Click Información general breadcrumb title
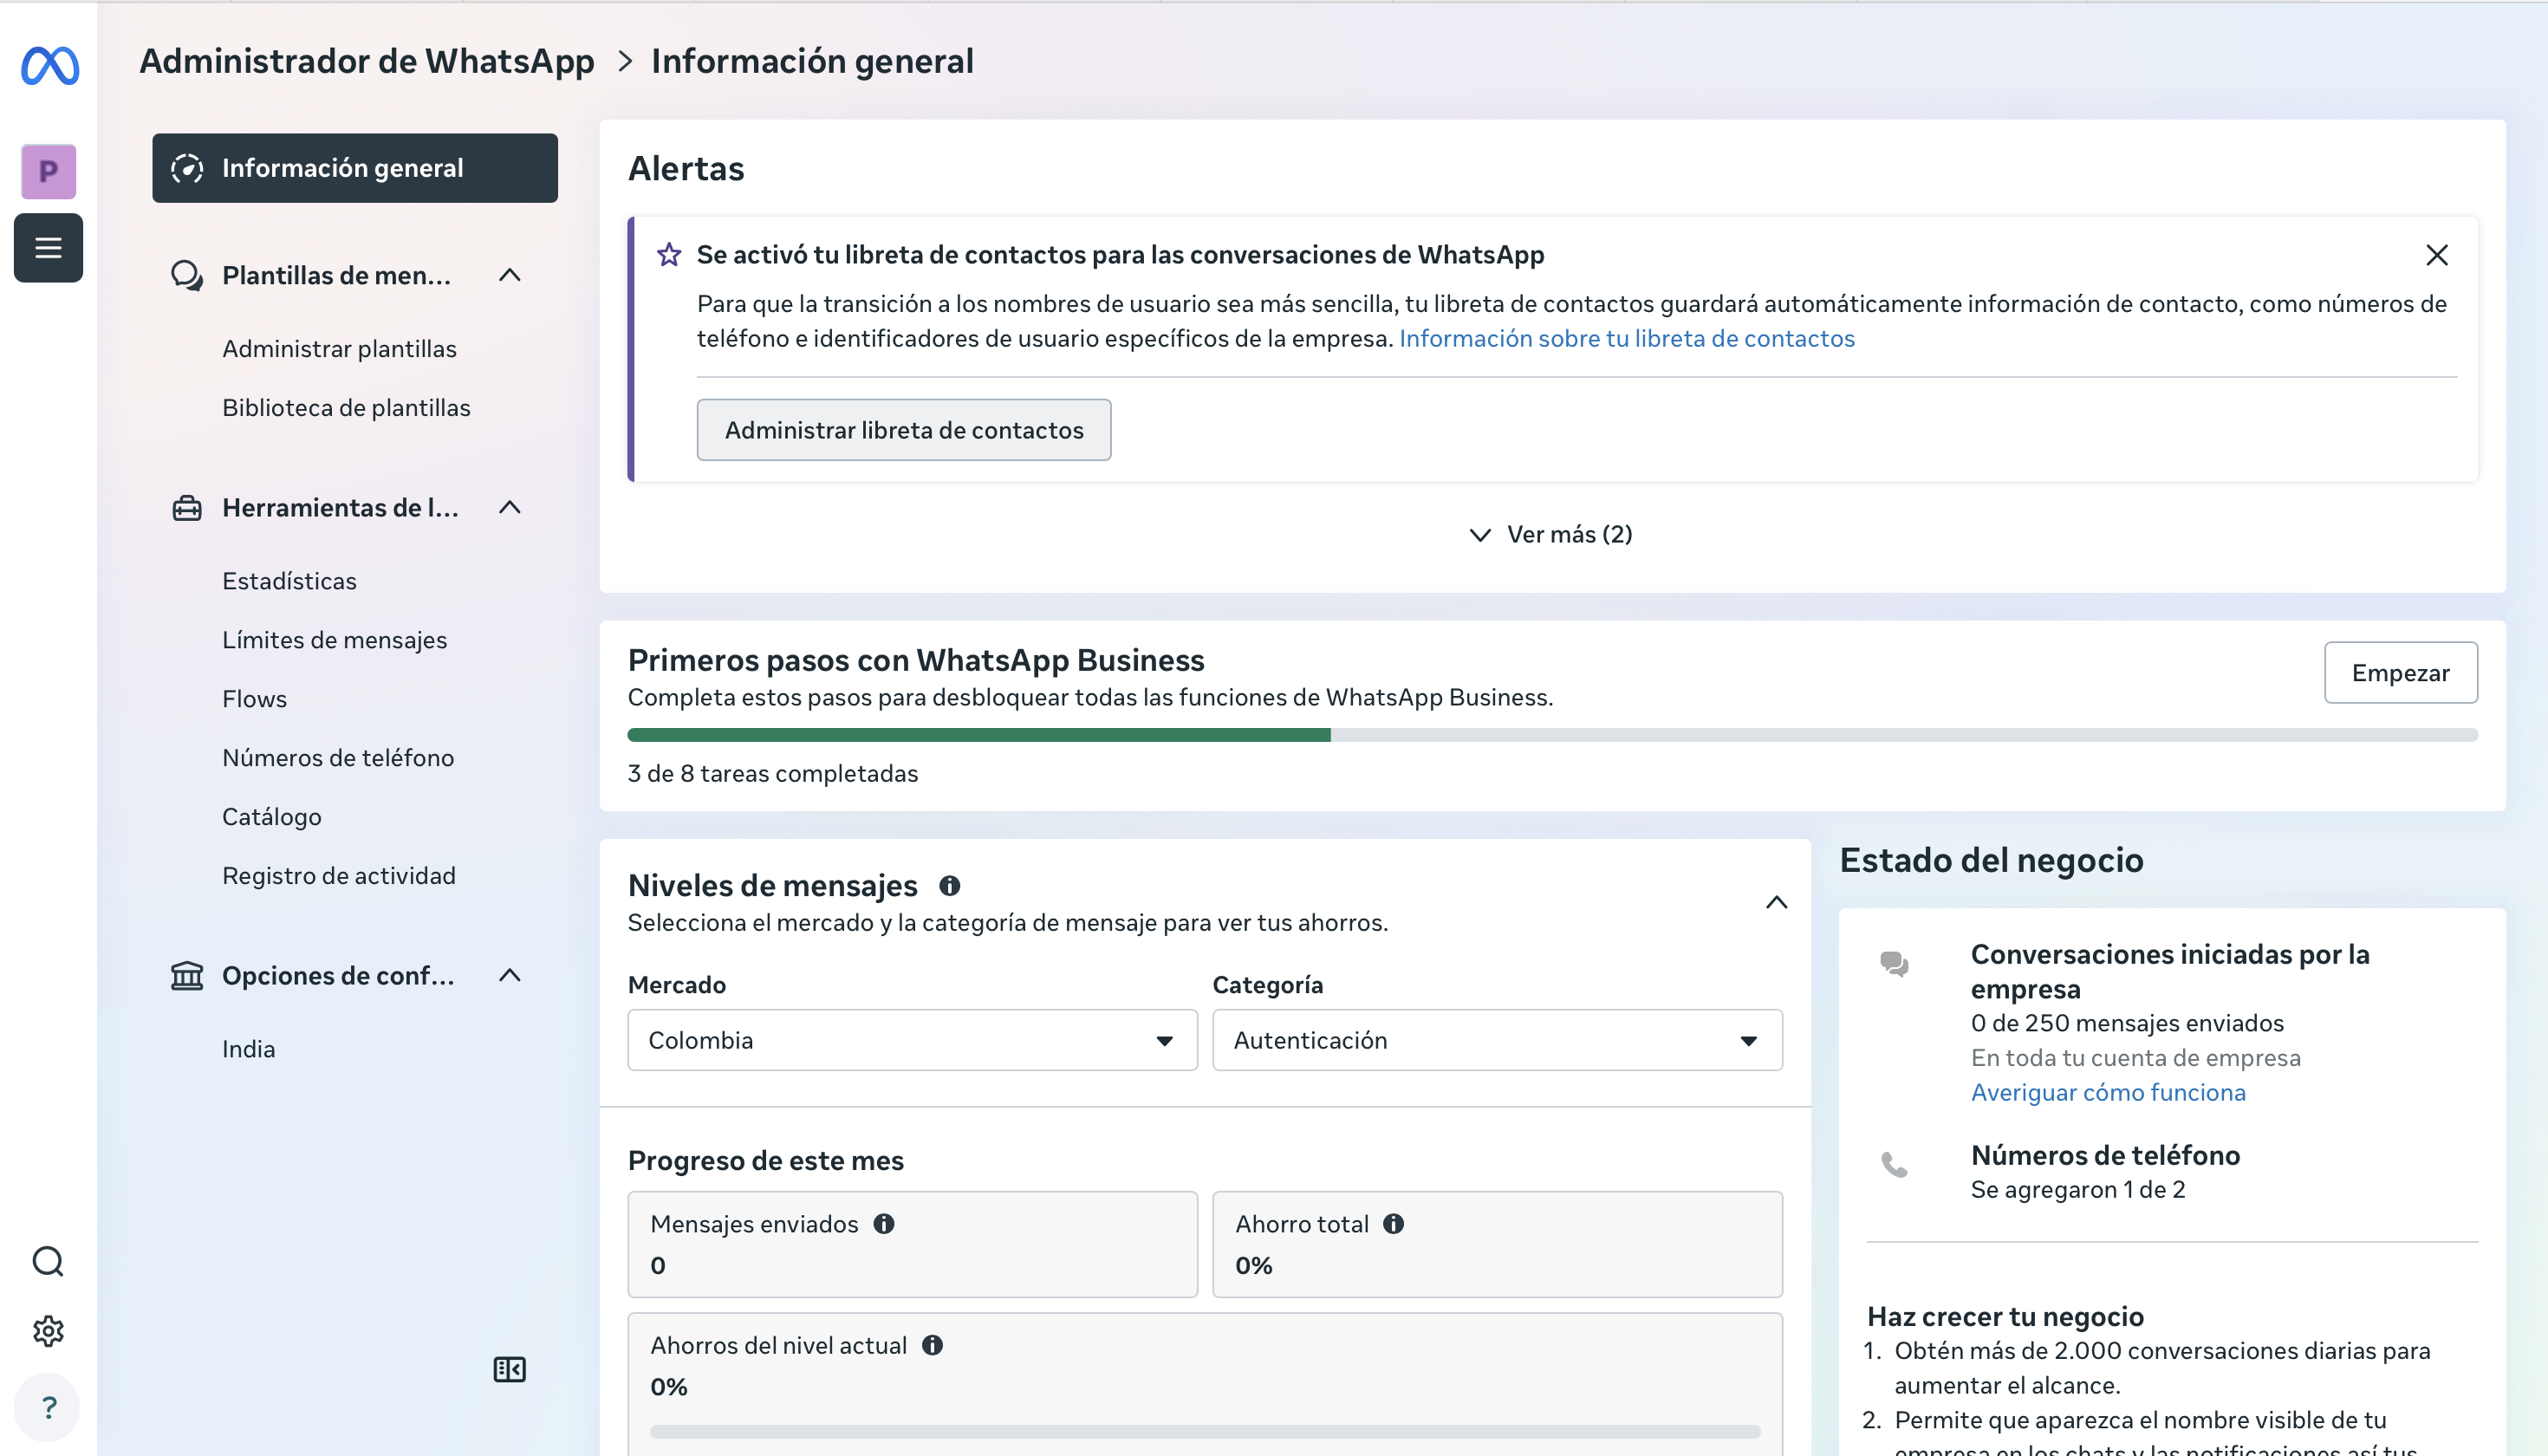The height and width of the screenshot is (1456, 2548). tap(812, 61)
